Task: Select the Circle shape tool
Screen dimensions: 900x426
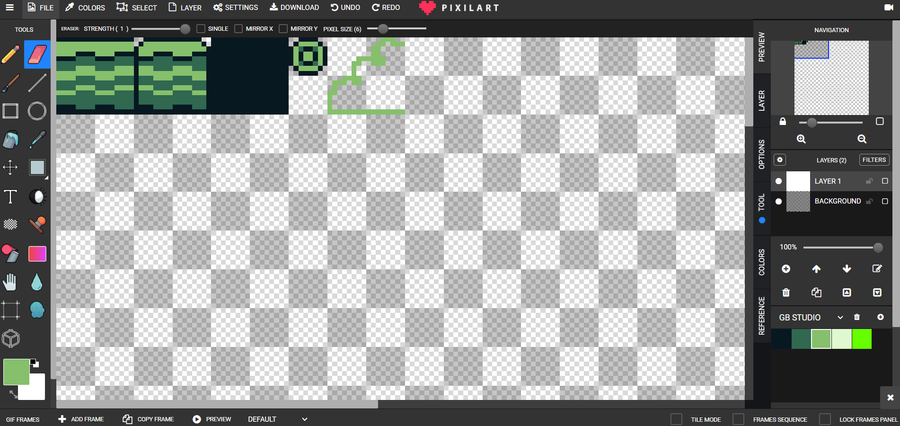Action: point(37,111)
